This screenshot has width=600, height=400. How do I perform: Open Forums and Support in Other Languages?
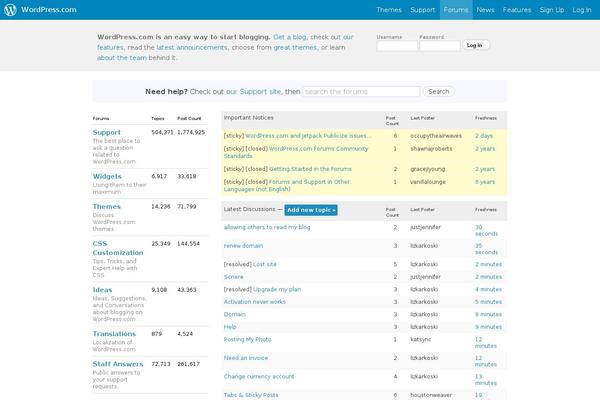pos(287,186)
